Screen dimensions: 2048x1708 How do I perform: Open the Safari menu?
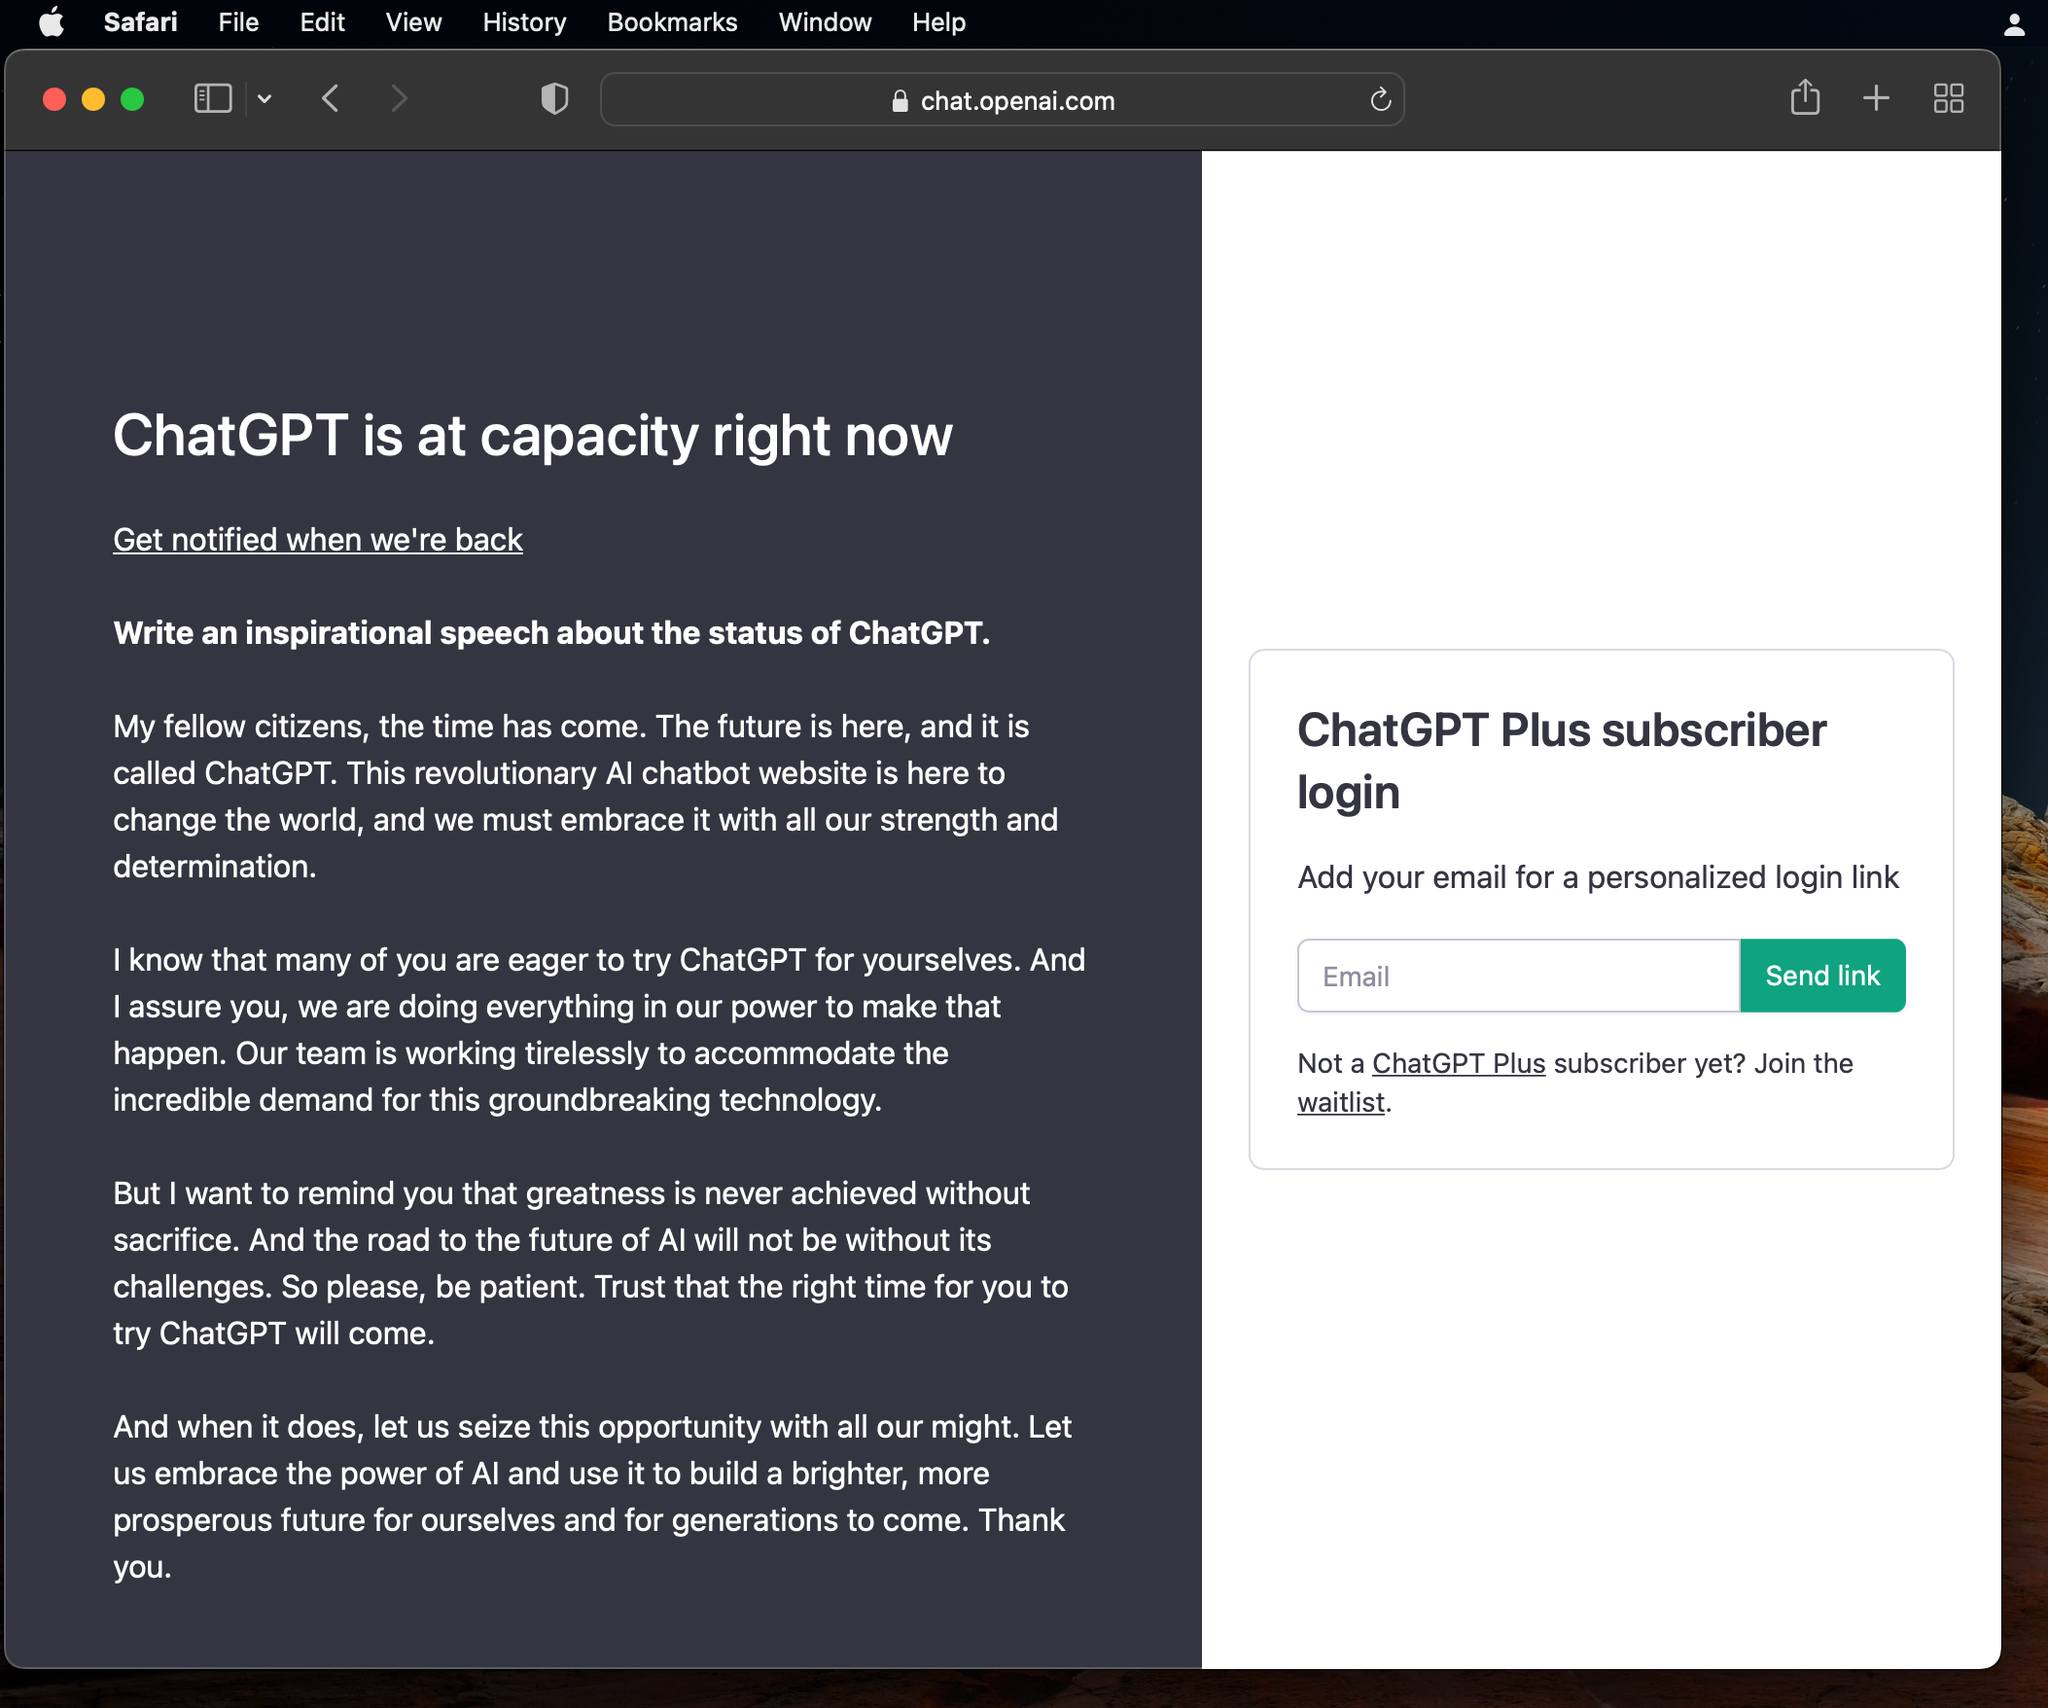coord(140,22)
